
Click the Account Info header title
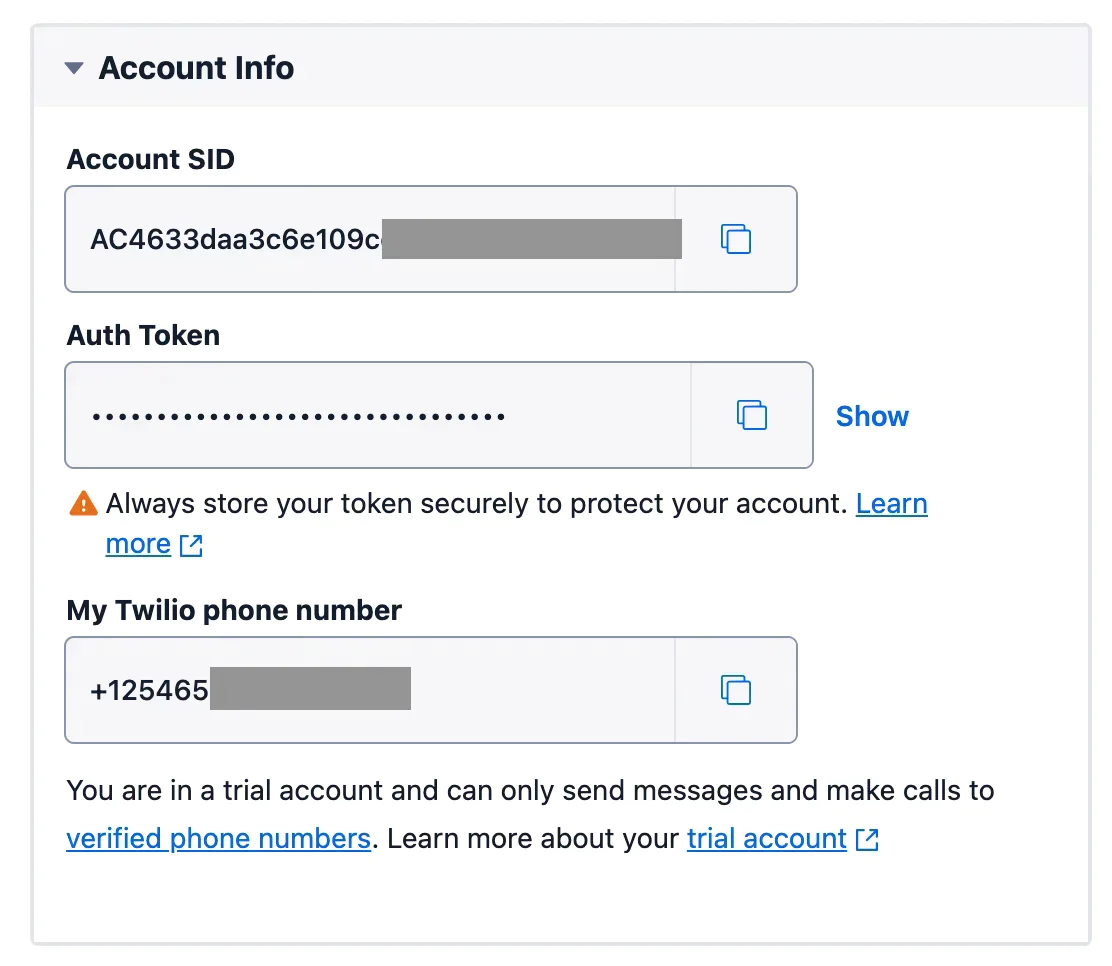196,69
